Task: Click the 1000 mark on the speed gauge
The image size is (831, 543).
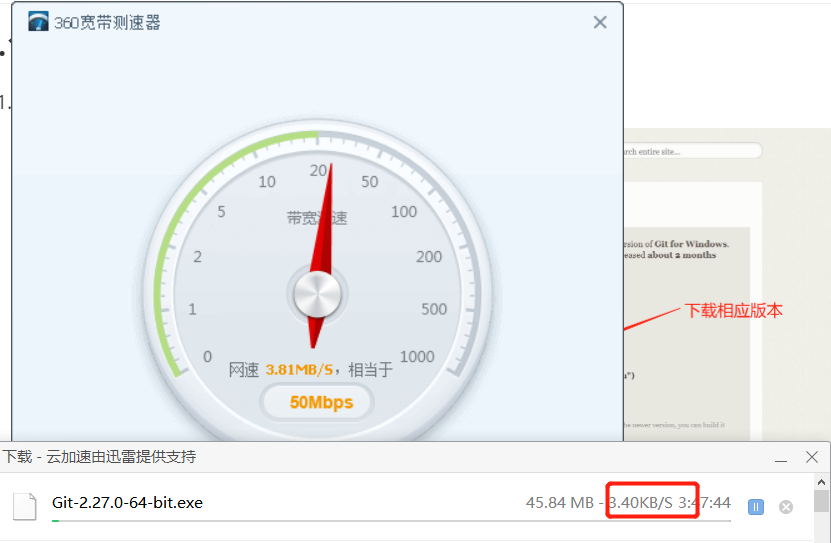Action: (416, 357)
